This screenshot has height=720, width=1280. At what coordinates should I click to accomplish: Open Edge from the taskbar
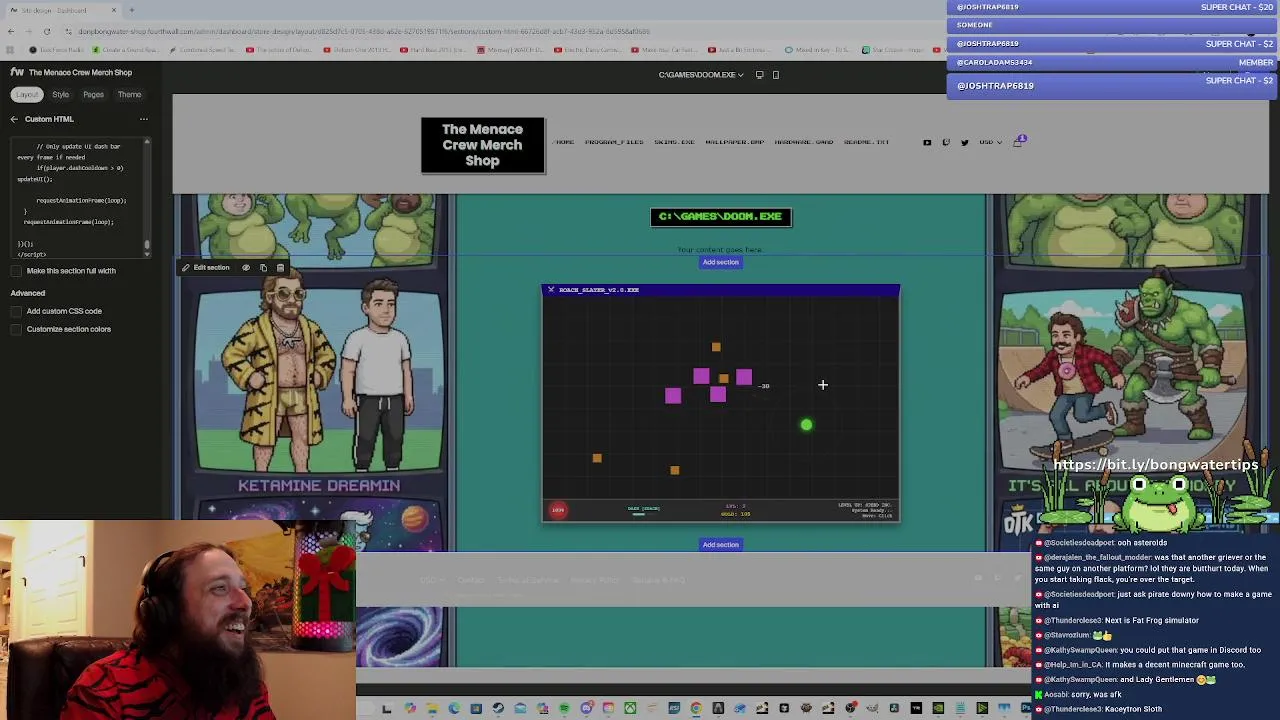(454, 708)
